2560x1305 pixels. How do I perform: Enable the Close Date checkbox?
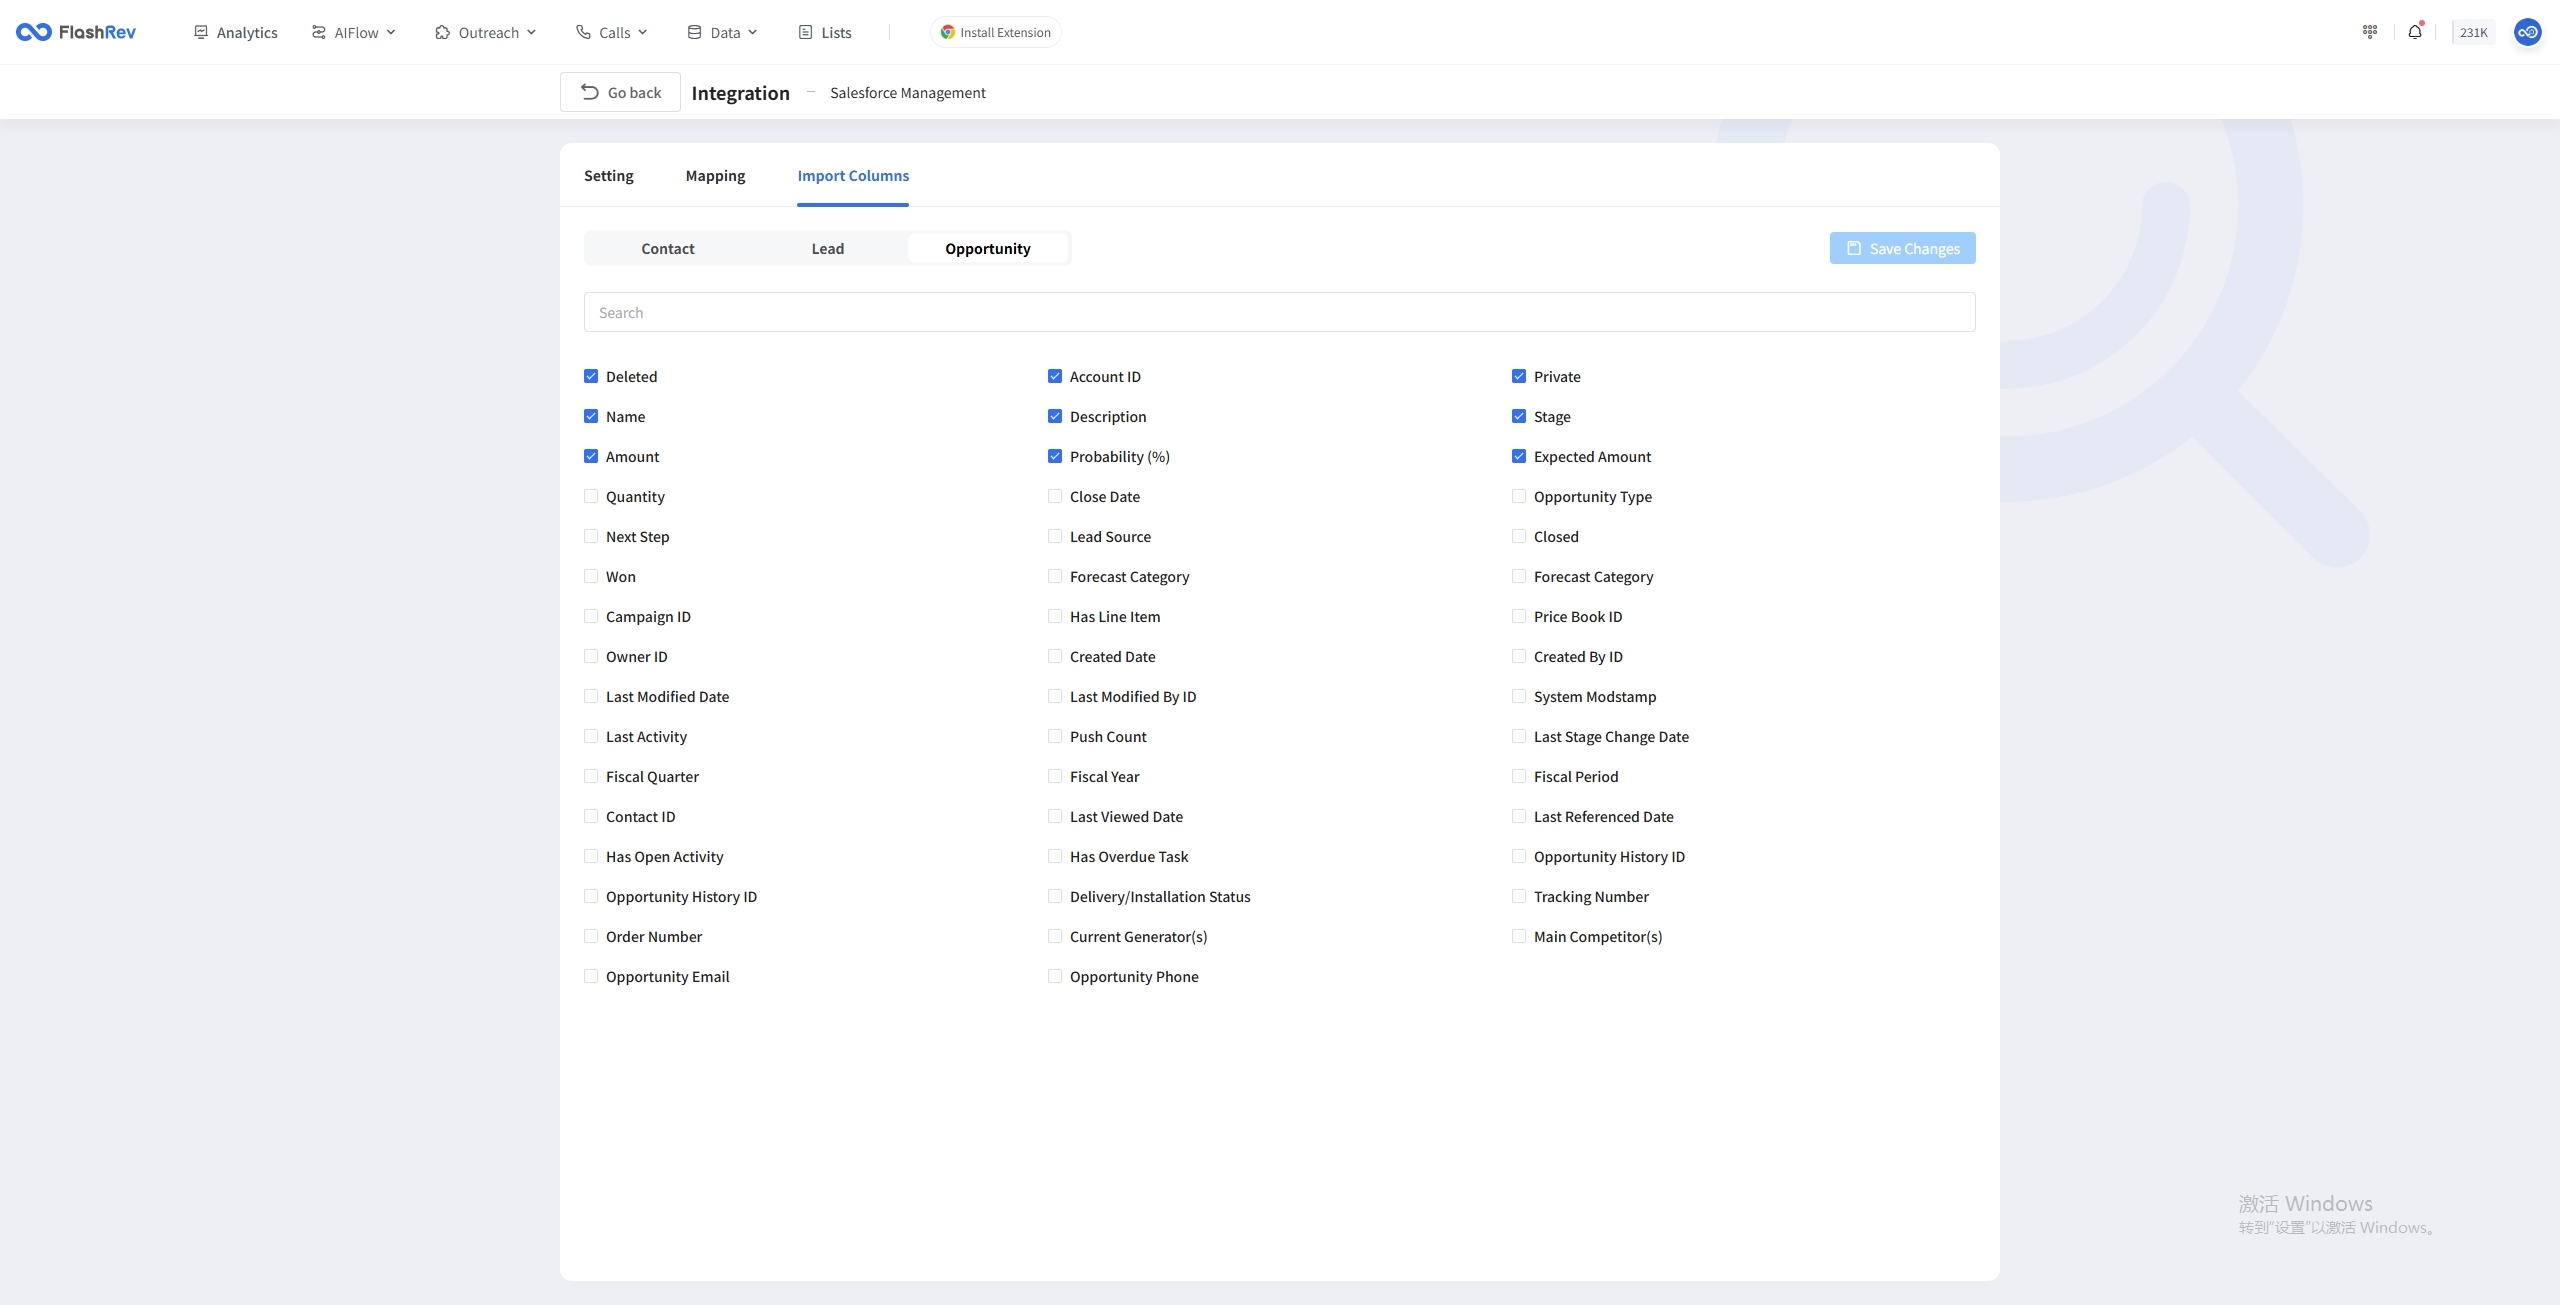click(x=1055, y=496)
